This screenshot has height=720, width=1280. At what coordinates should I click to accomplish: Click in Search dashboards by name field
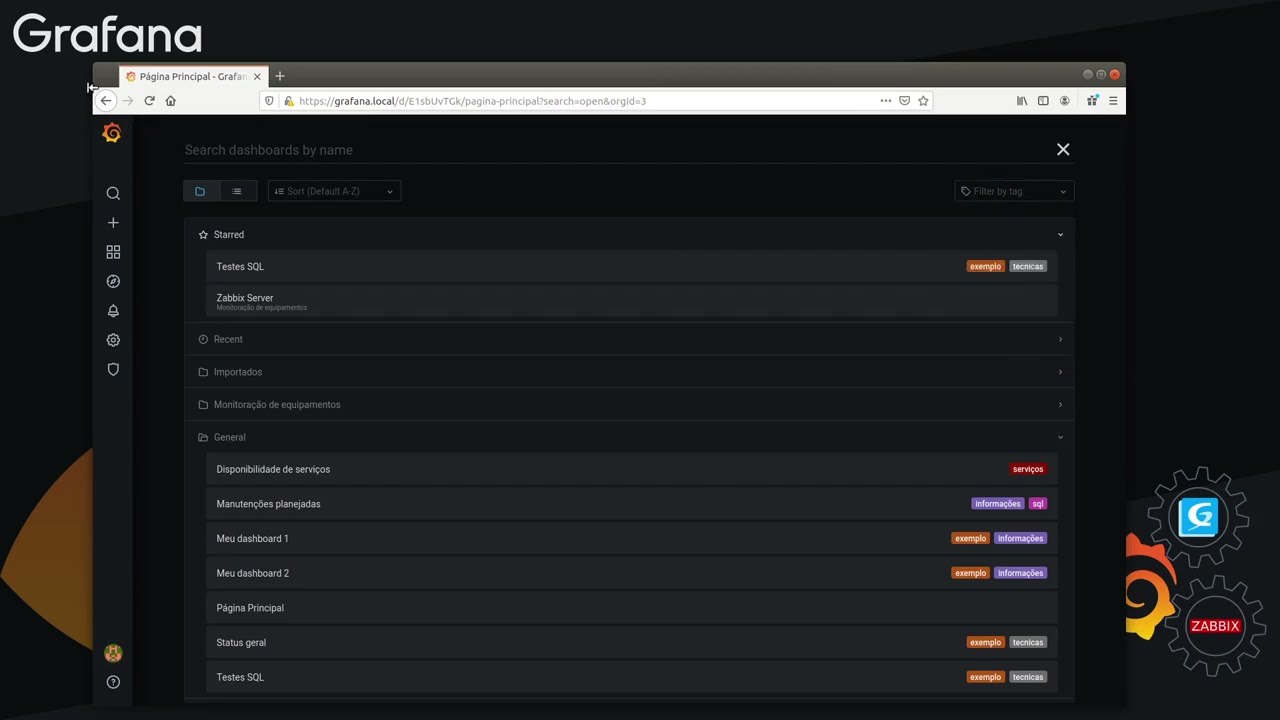click(615, 150)
